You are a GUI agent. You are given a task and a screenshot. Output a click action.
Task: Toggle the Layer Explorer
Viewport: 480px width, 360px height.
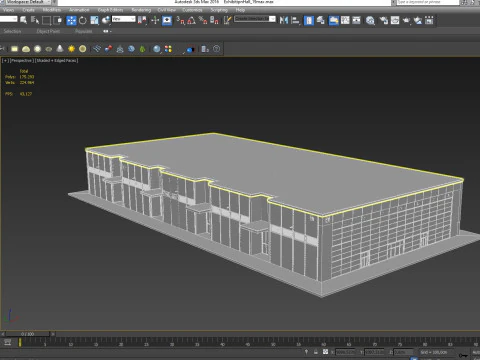[320, 20]
